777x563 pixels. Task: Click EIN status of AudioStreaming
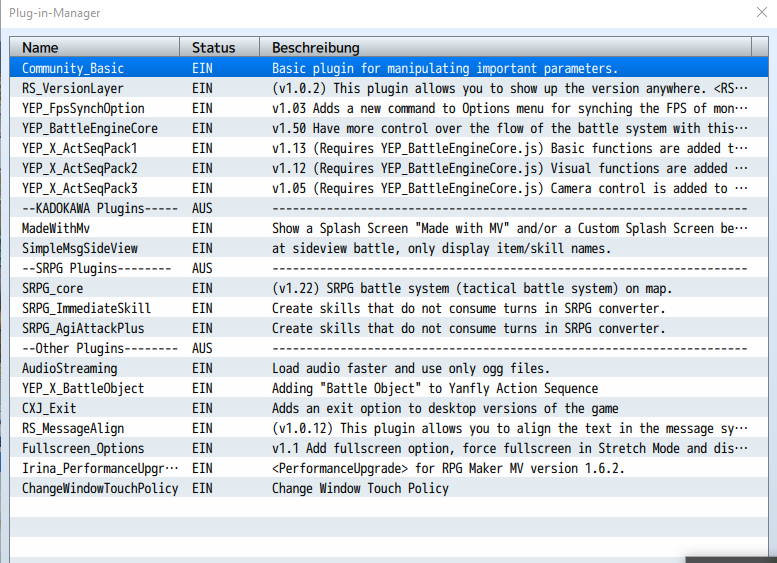tap(202, 368)
